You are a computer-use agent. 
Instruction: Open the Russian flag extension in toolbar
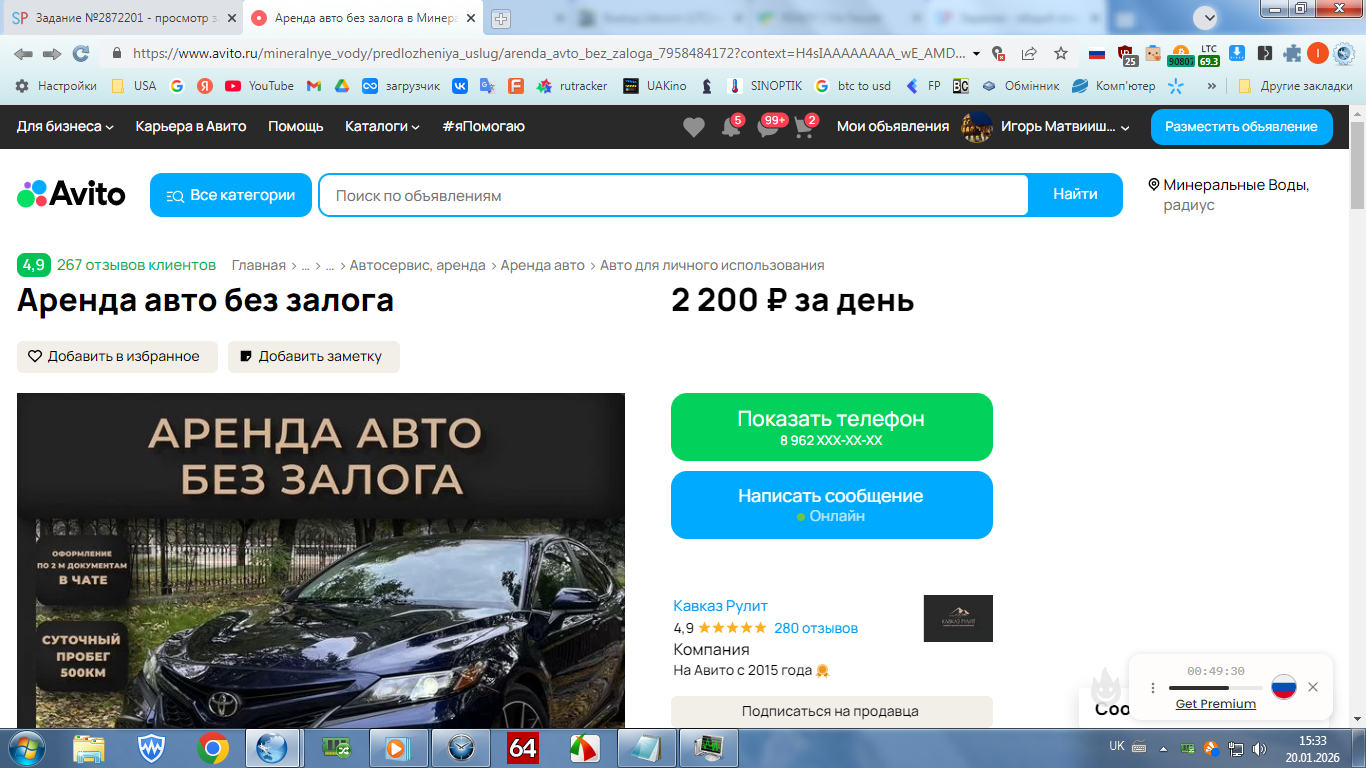[1097, 54]
